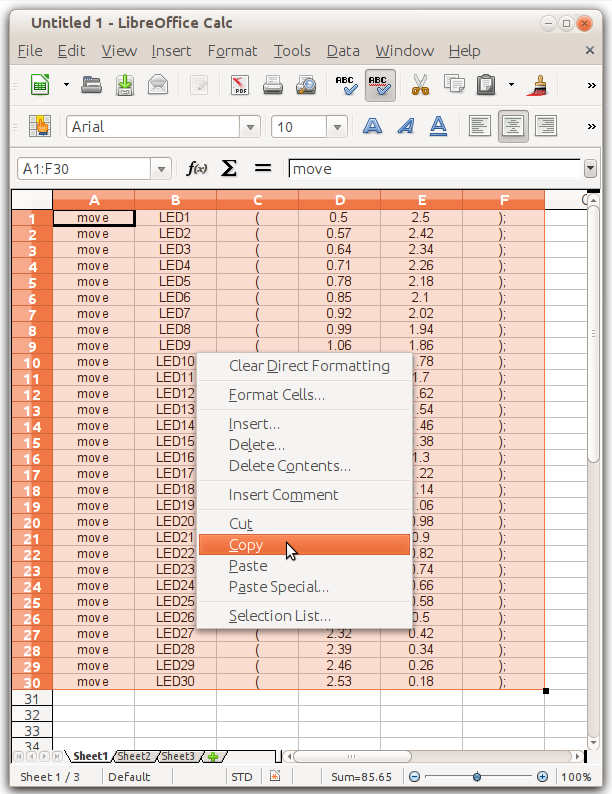
Task: Open Styles and Formatting icon
Action: [40, 126]
